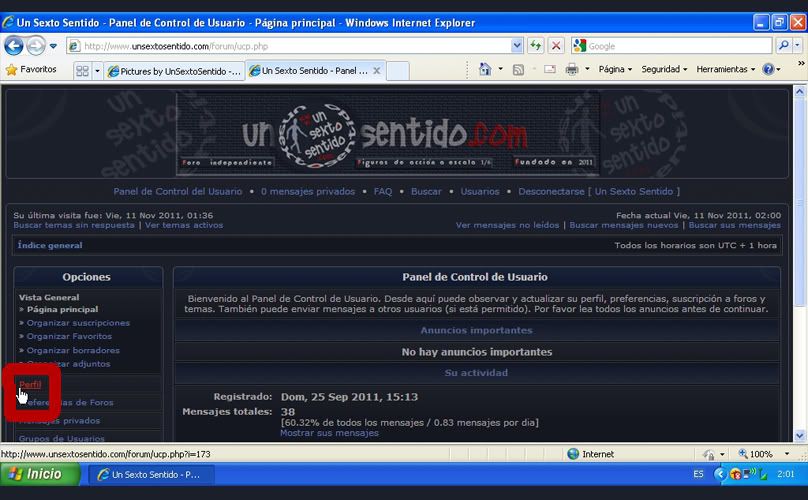Open the search provider dropdown arrow
808x500 pixels.
click(x=797, y=46)
